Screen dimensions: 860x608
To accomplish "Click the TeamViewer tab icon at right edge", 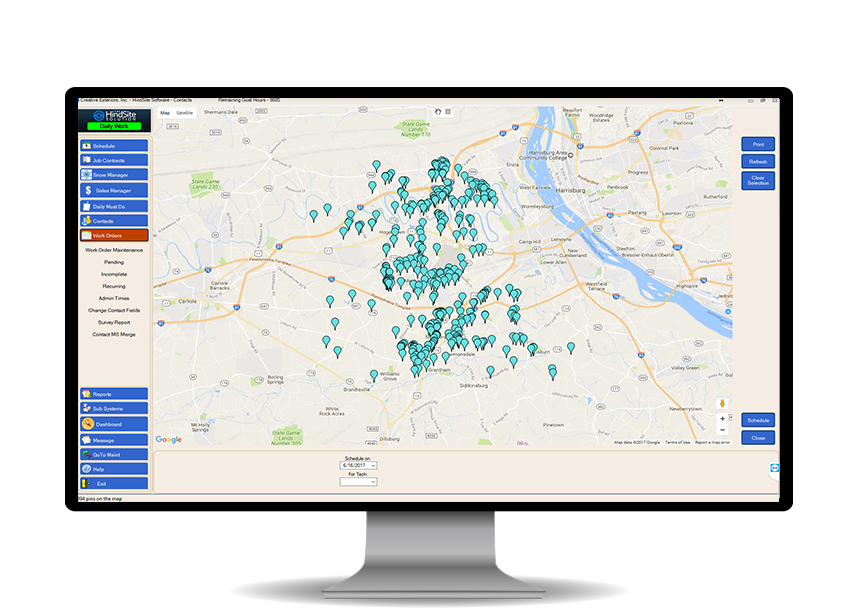I will 774,468.
